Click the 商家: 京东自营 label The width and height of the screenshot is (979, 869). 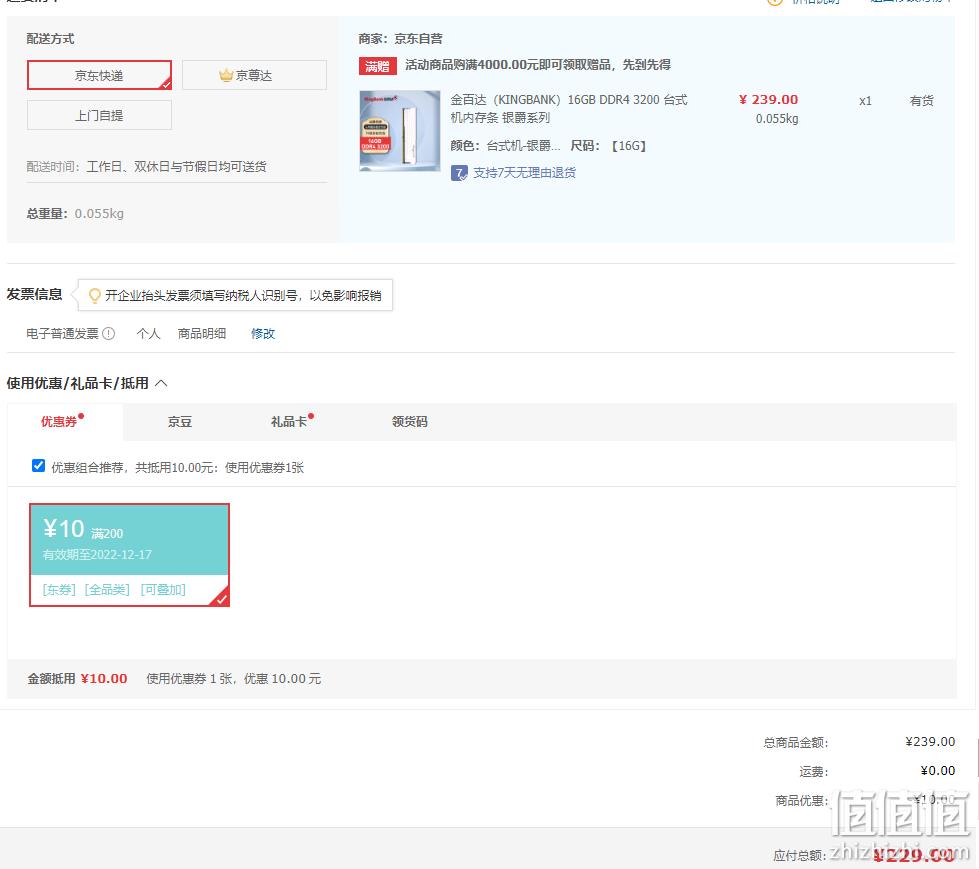click(400, 39)
